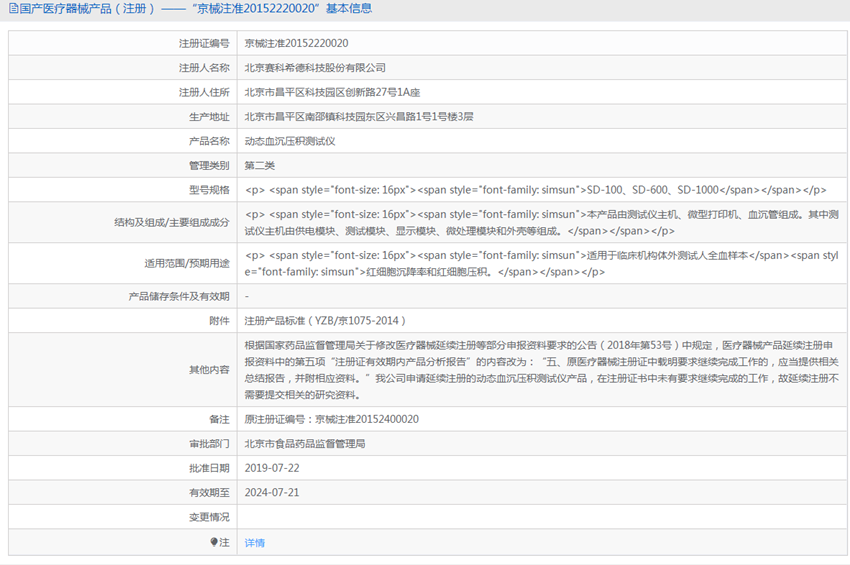This screenshot has height=565, width=850.
Task: Click the header title 国产医疗器械产品（注册）
Action: click(x=88, y=9)
